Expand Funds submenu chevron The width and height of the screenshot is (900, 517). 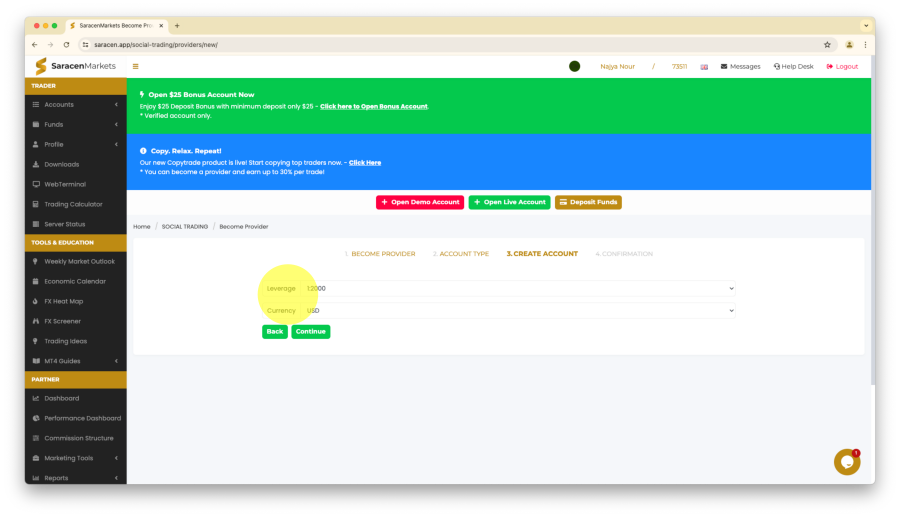117,125
